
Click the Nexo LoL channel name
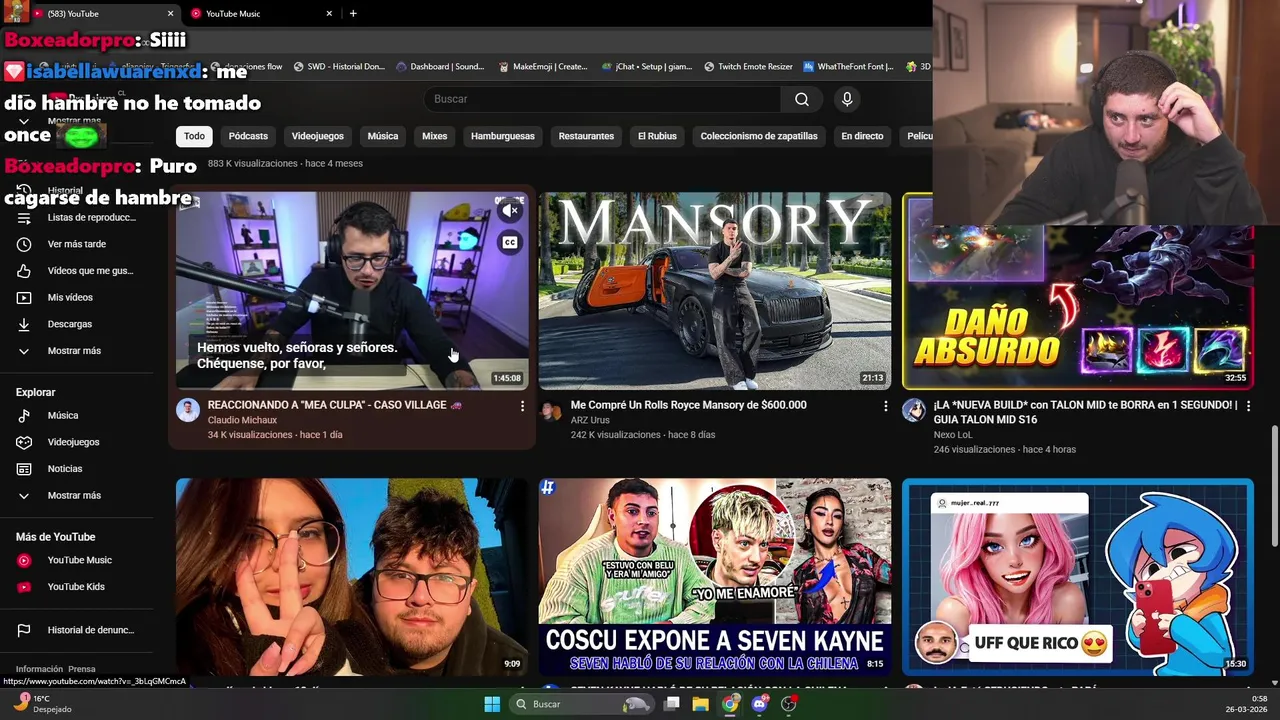pos(953,435)
